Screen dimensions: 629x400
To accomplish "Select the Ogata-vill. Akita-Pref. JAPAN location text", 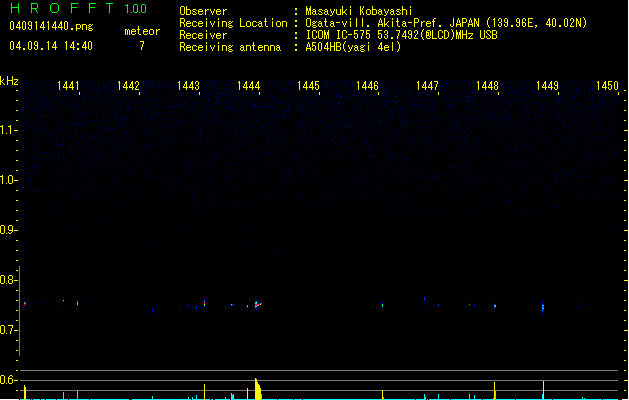I will click(446, 23).
